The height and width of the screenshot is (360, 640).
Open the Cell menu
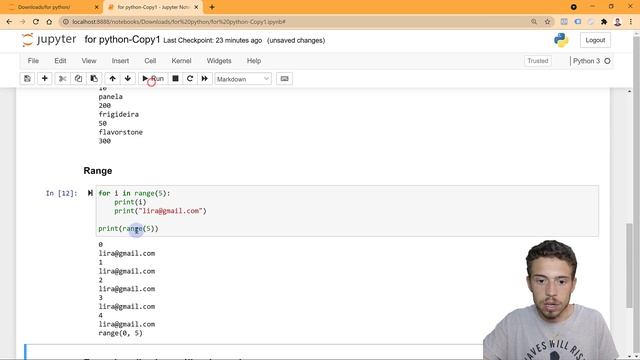[150, 61]
